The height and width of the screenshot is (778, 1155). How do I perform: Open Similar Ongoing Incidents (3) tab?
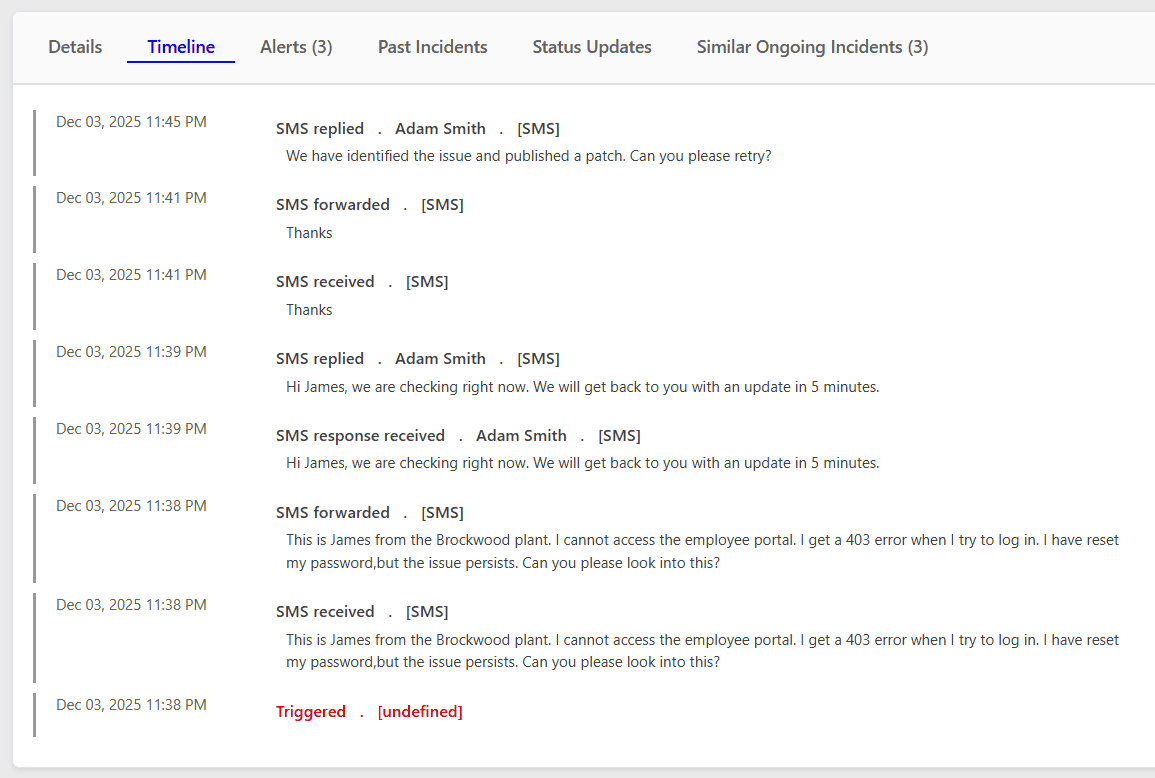pyautogui.click(x=811, y=46)
